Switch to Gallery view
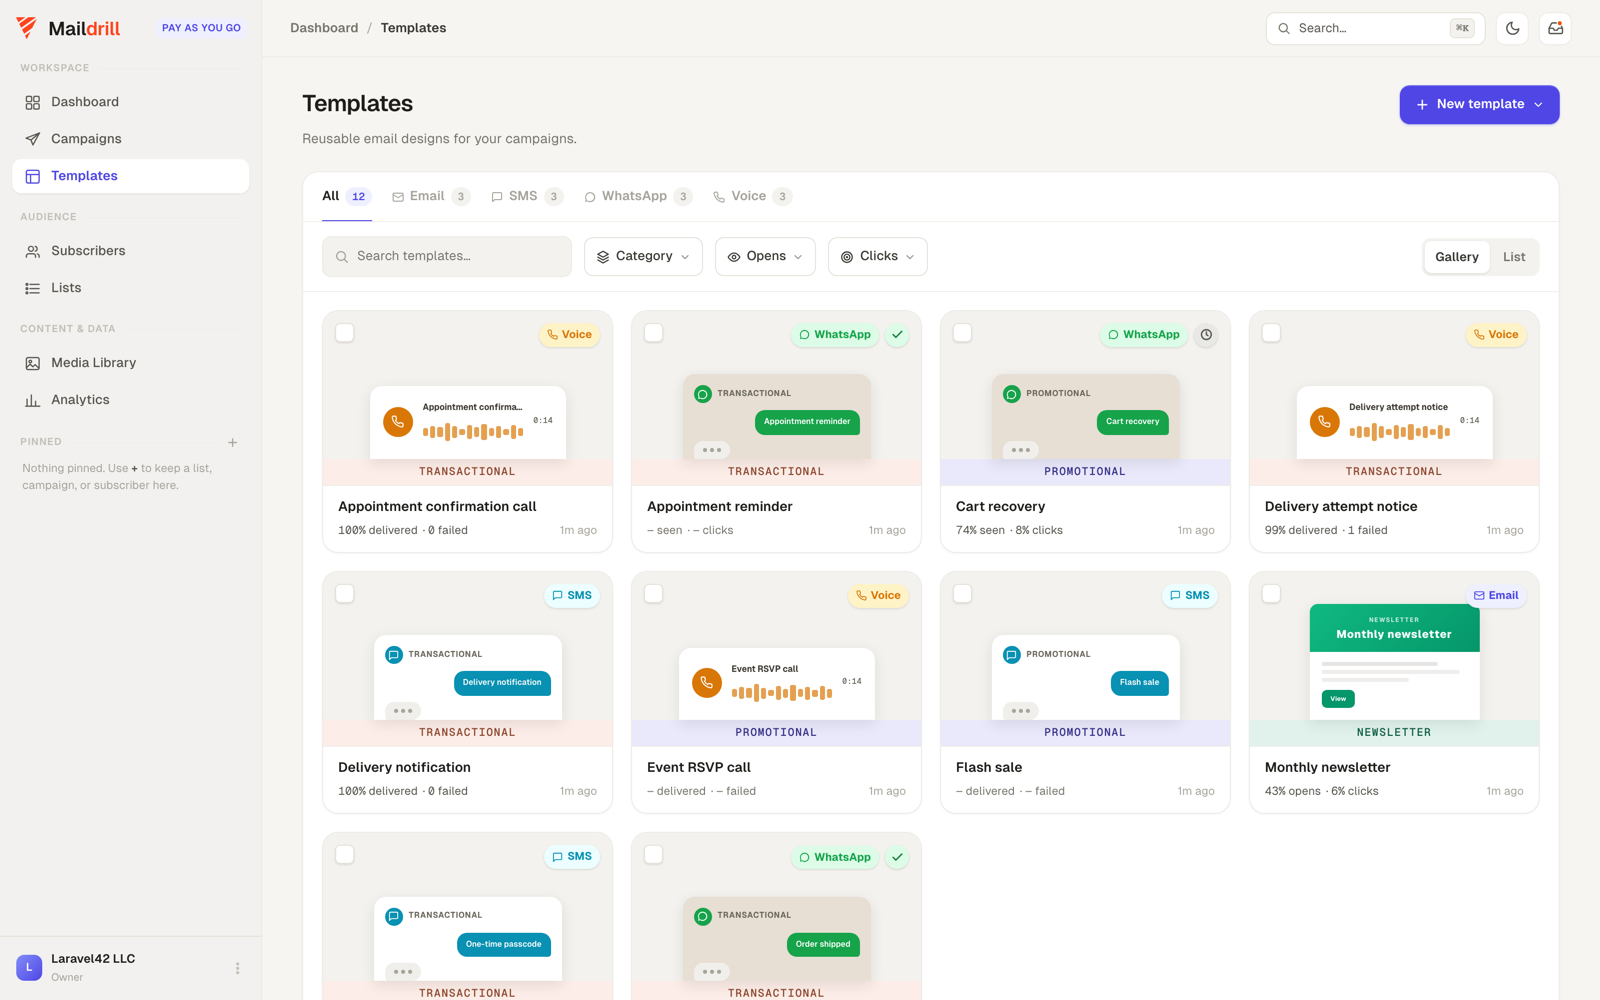Viewport: 1600px width, 1000px height. click(x=1456, y=257)
